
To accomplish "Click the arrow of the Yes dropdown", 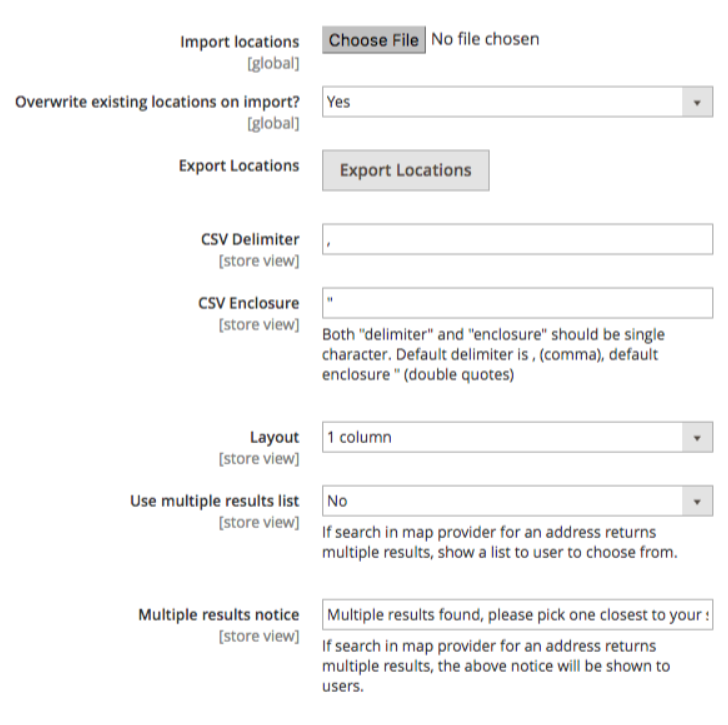I will (697, 102).
